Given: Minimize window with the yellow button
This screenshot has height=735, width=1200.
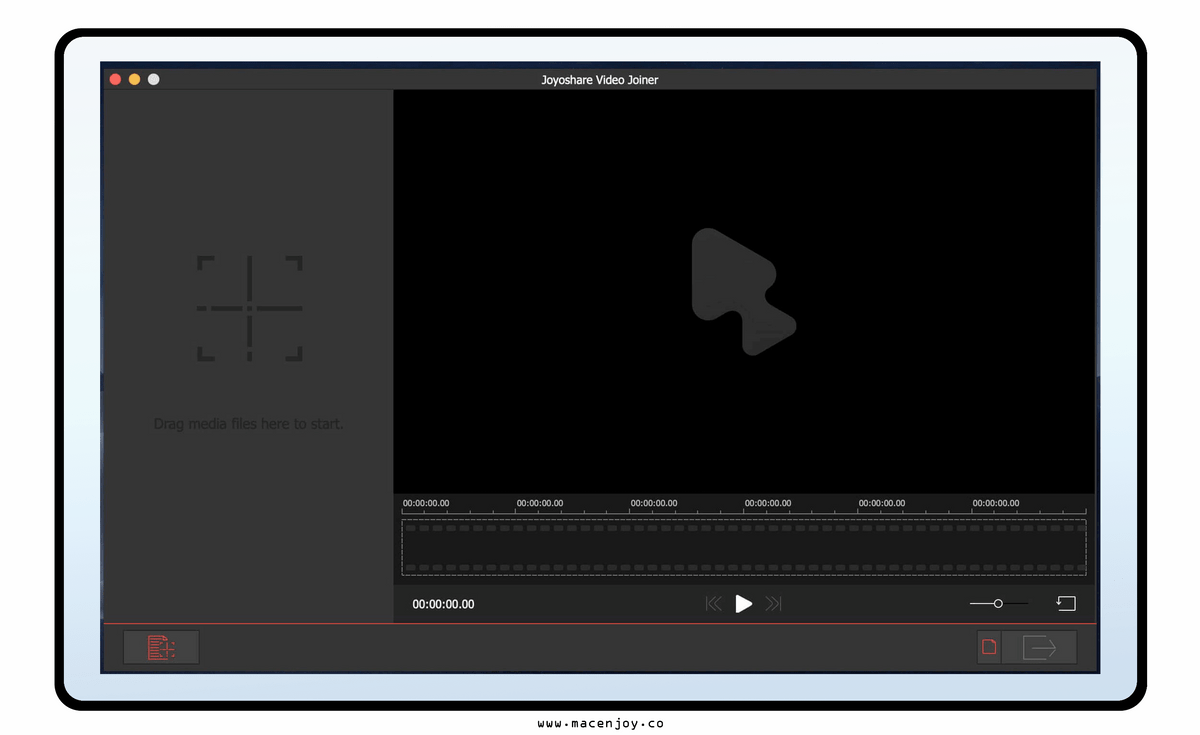Looking at the screenshot, I should pyautogui.click(x=134, y=79).
